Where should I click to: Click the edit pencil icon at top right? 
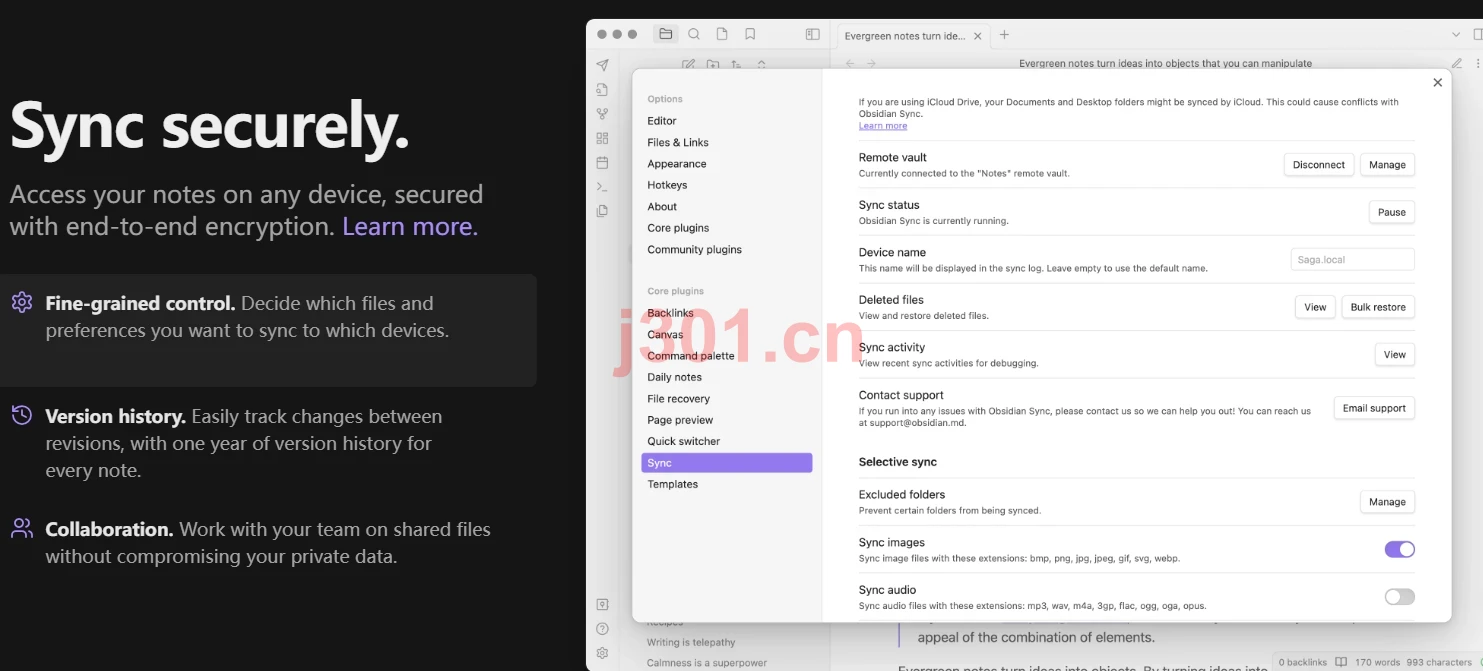(x=1457, y=63)
